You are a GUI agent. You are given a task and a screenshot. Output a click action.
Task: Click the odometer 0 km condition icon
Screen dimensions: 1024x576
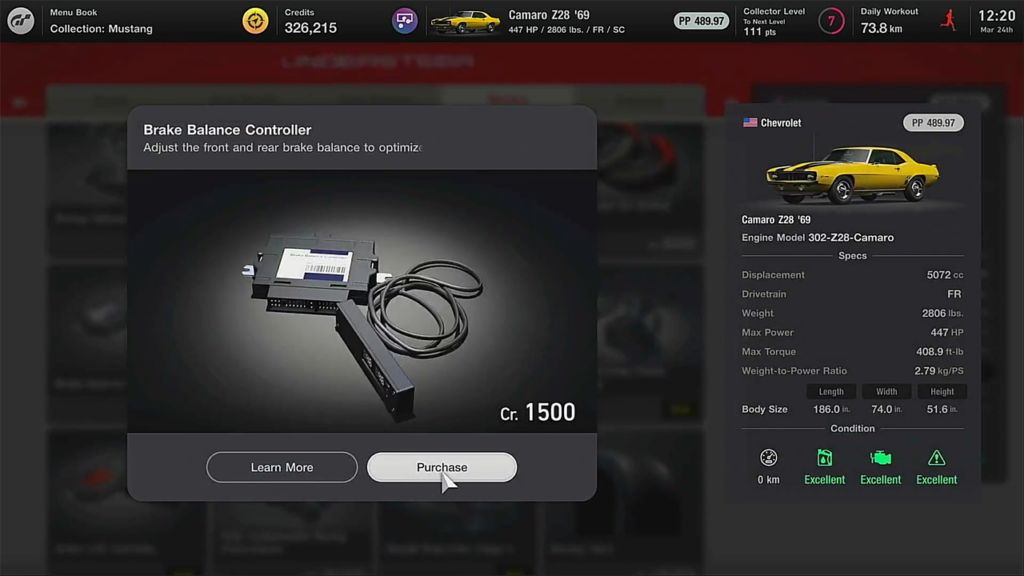[769, 458]
